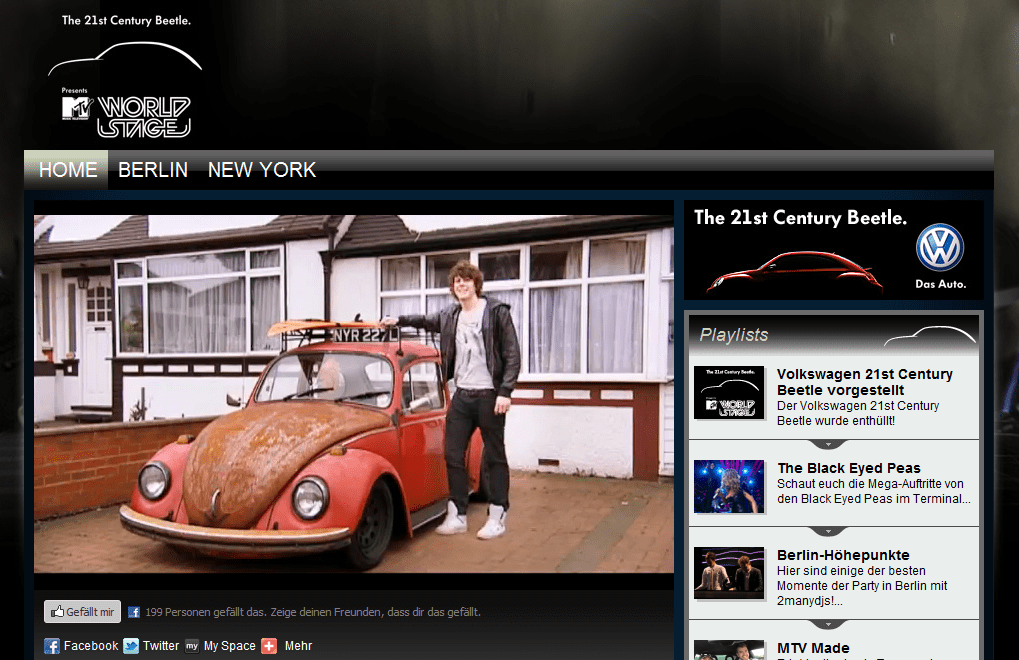Click the small Facebook icon beside like count
Image resolution: width=1019 pixels, height=660 pixels.
134,612
